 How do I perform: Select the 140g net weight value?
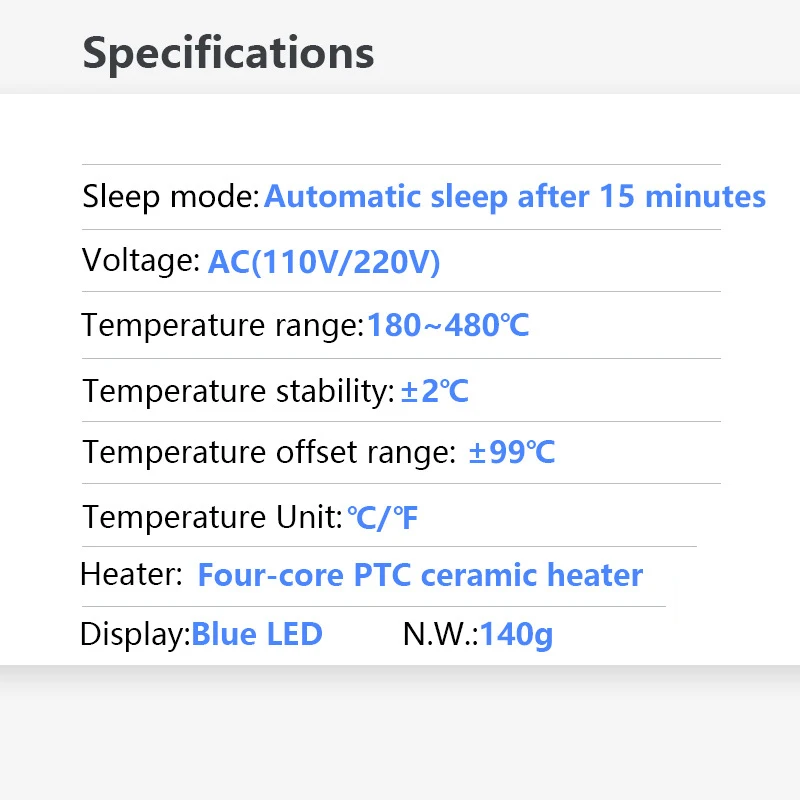coord(517,634)
